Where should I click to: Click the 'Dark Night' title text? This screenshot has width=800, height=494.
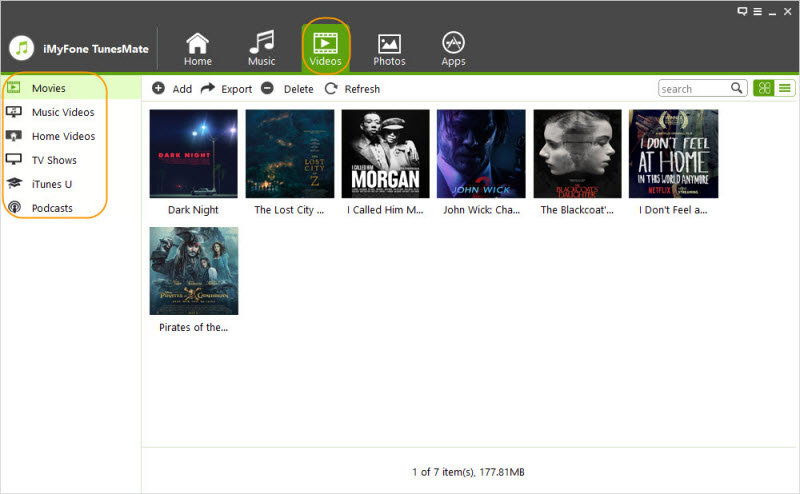(193, 210)
